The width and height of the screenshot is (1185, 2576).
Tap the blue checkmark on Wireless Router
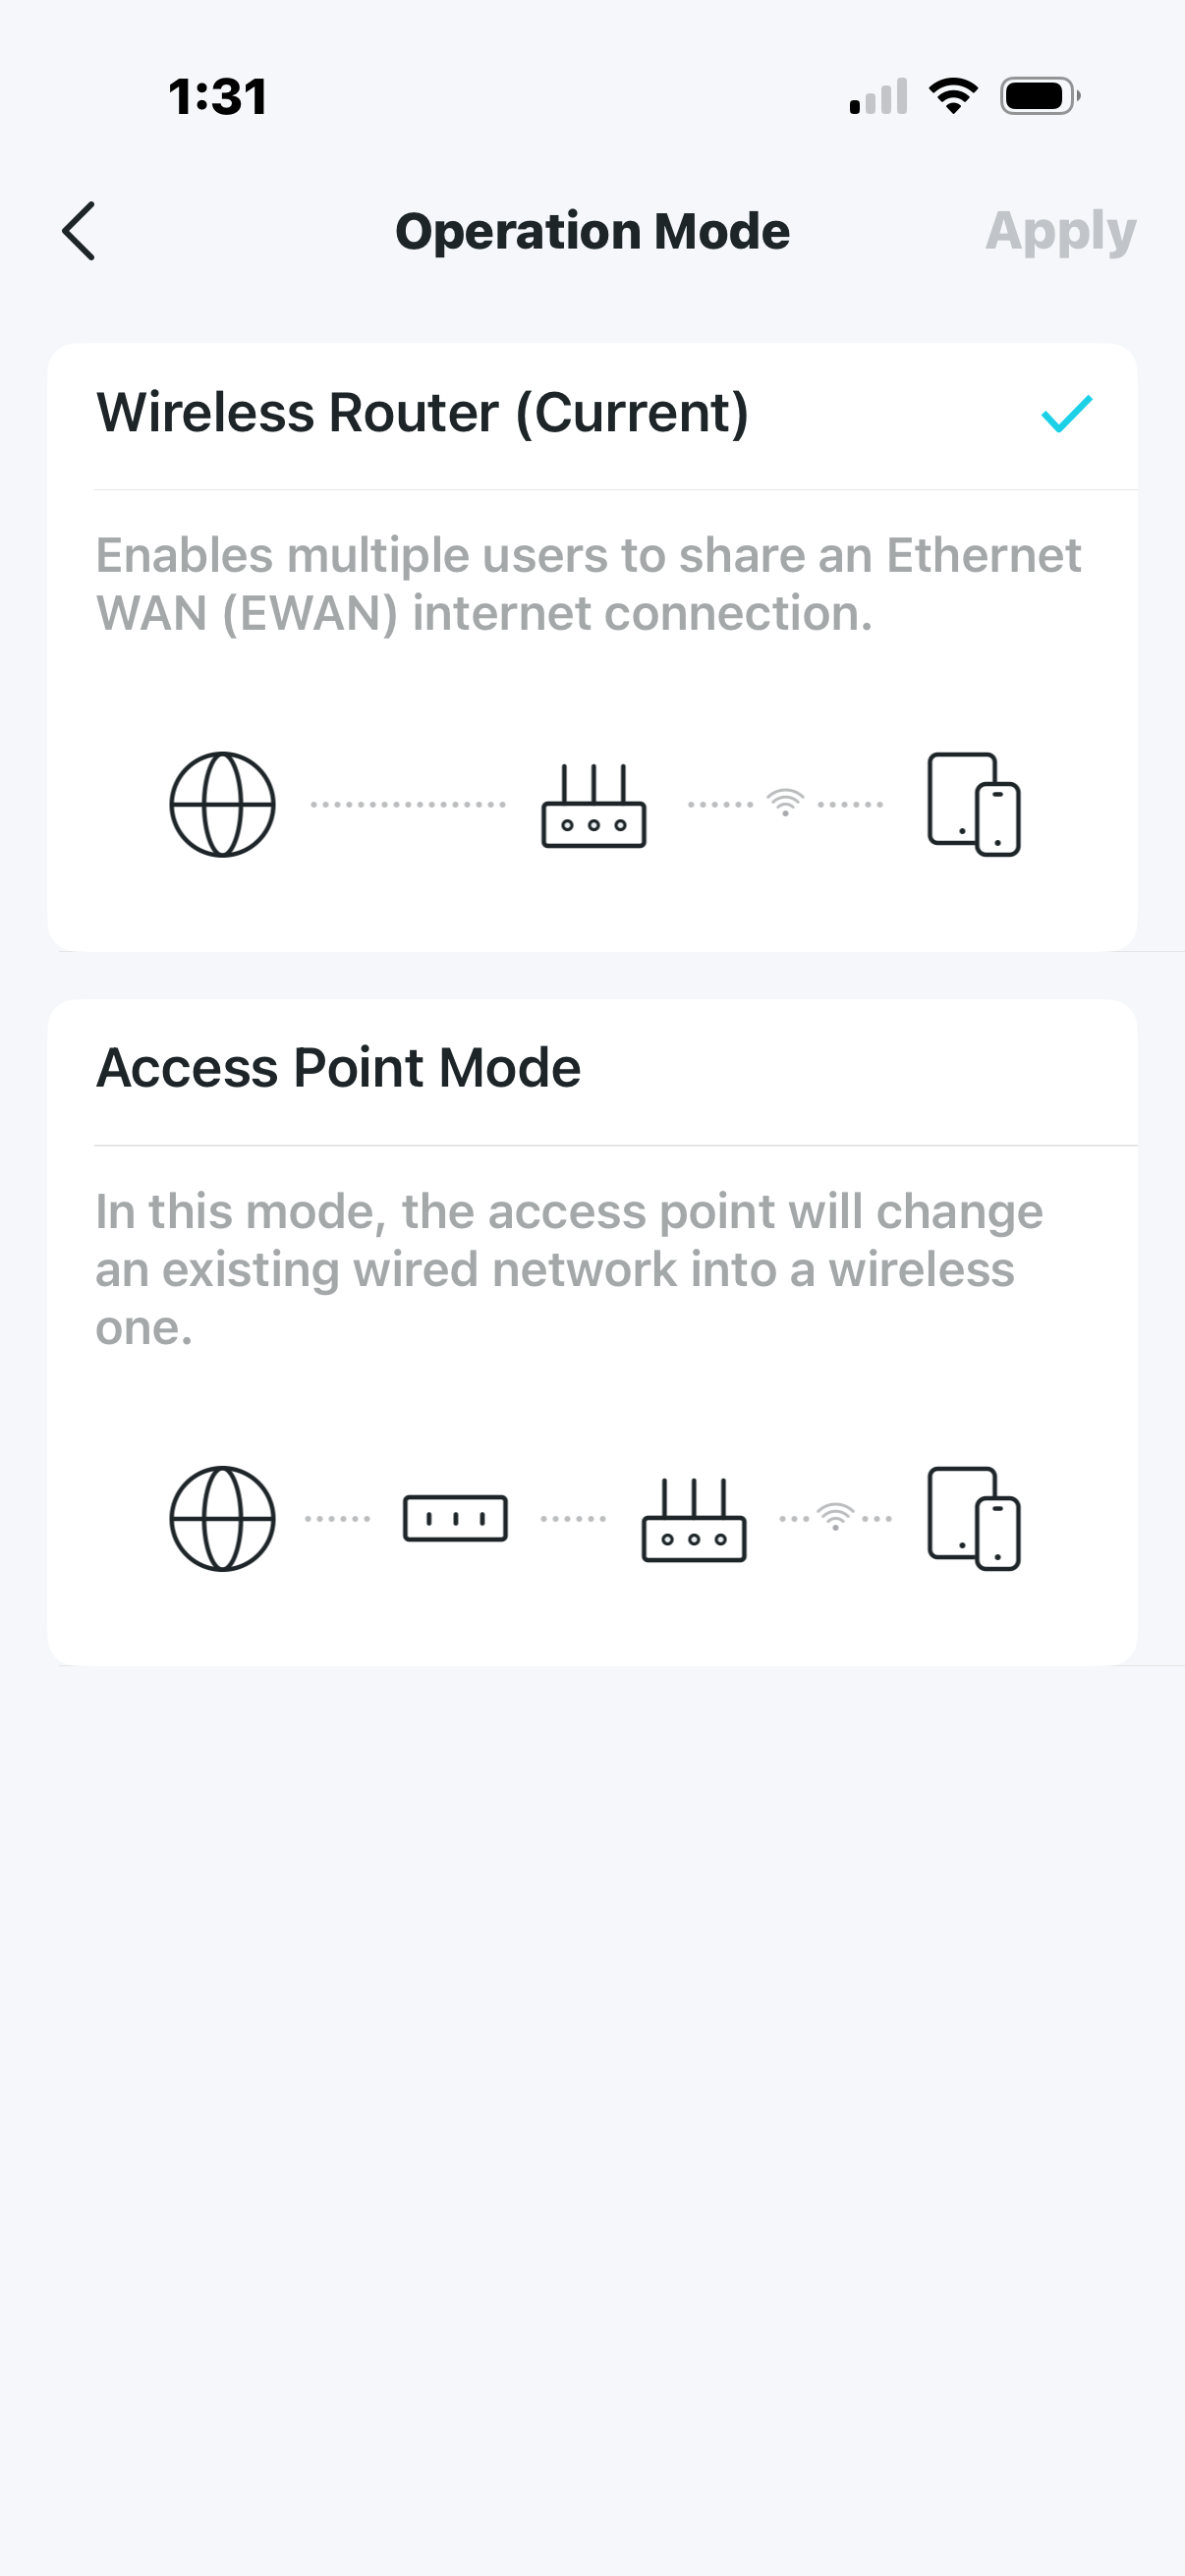coord(1066,414)
